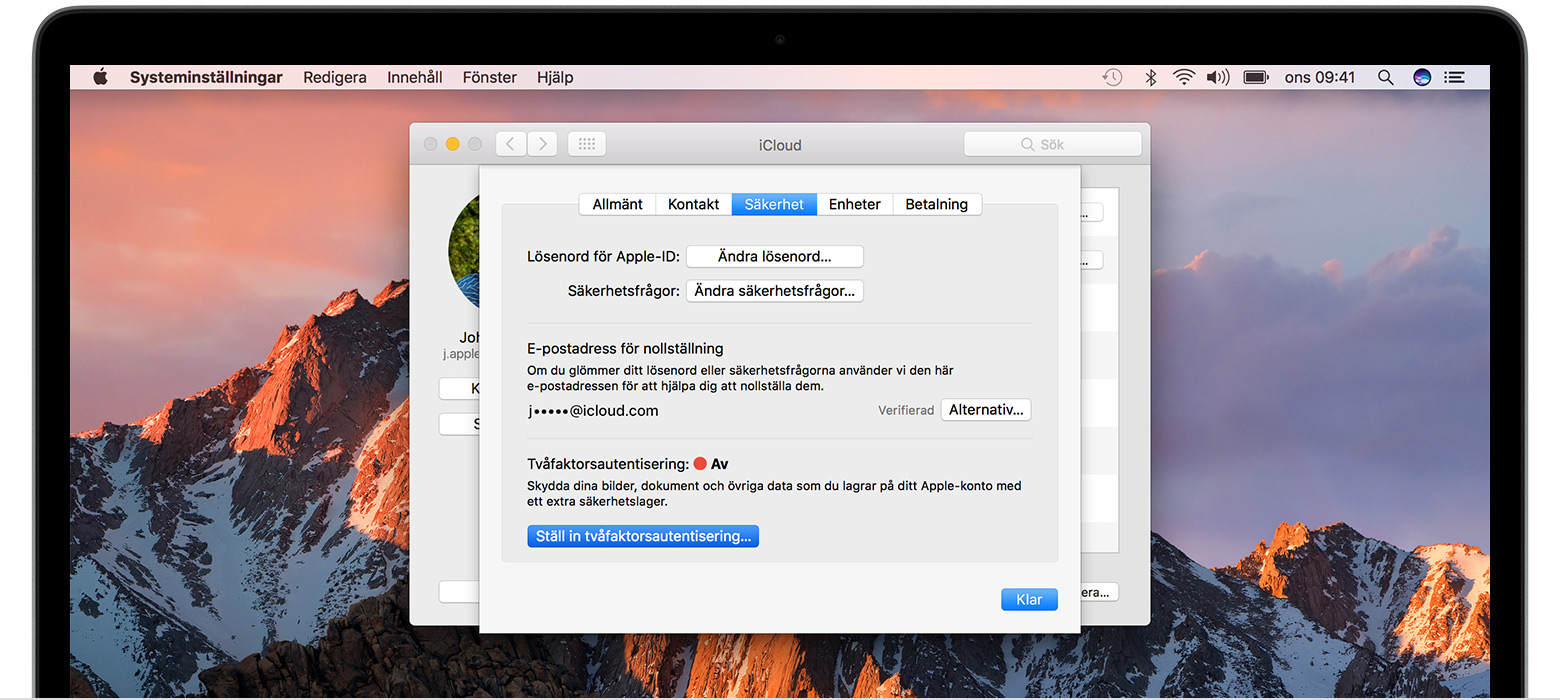Open the Apple menu

click(100, 77)
